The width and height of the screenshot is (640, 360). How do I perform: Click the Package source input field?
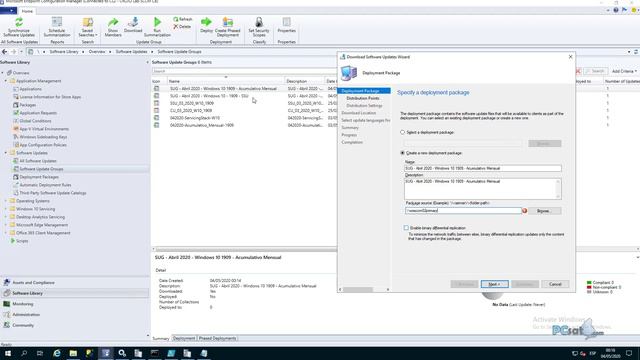463,211
